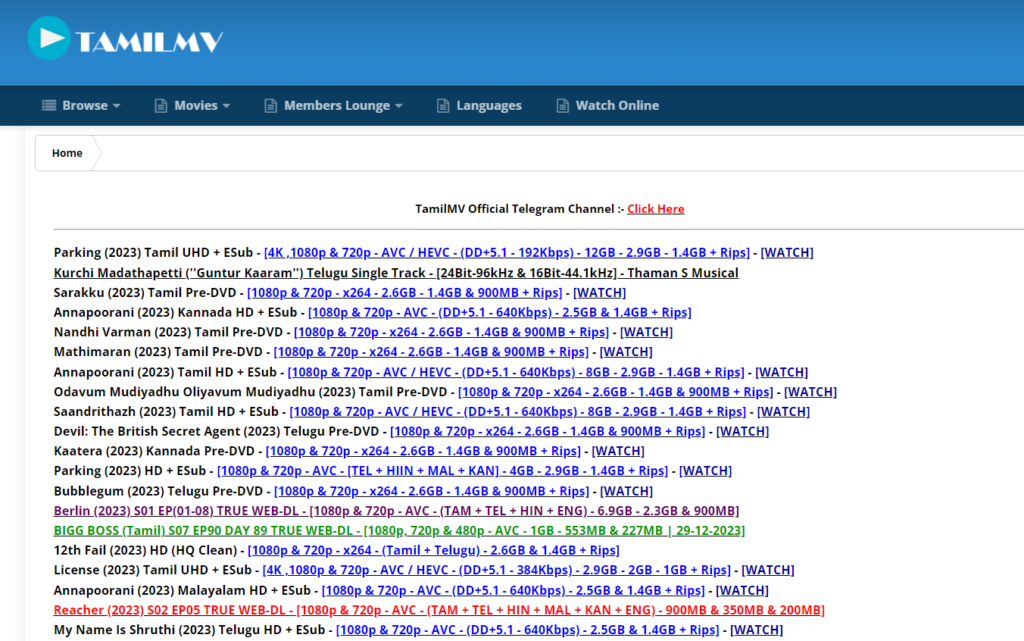1024x641 pixels.
Task: Open License Tamil UHD download link
Action: click(x=496, y=570)
